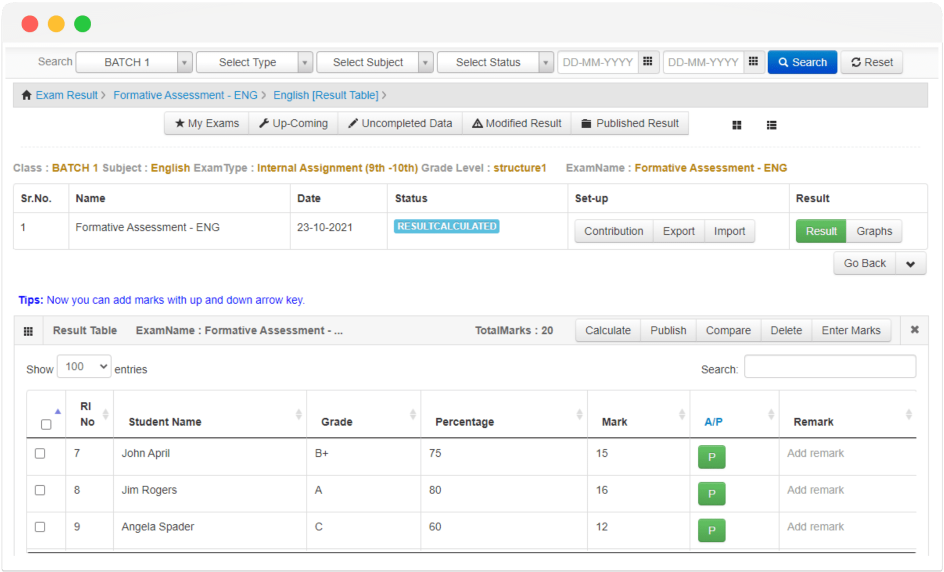This screenshot has height=572, width=944.
Task: Tick checkbox for John April
Action: click(x=40, y=453)
